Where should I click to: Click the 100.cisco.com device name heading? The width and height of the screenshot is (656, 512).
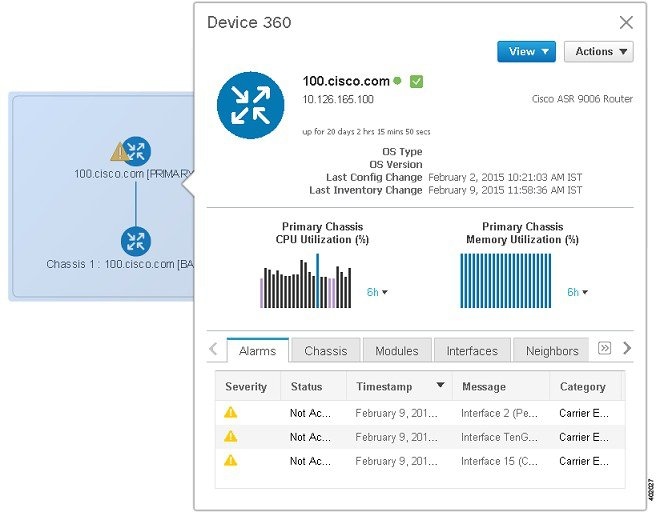pos(346,81)
